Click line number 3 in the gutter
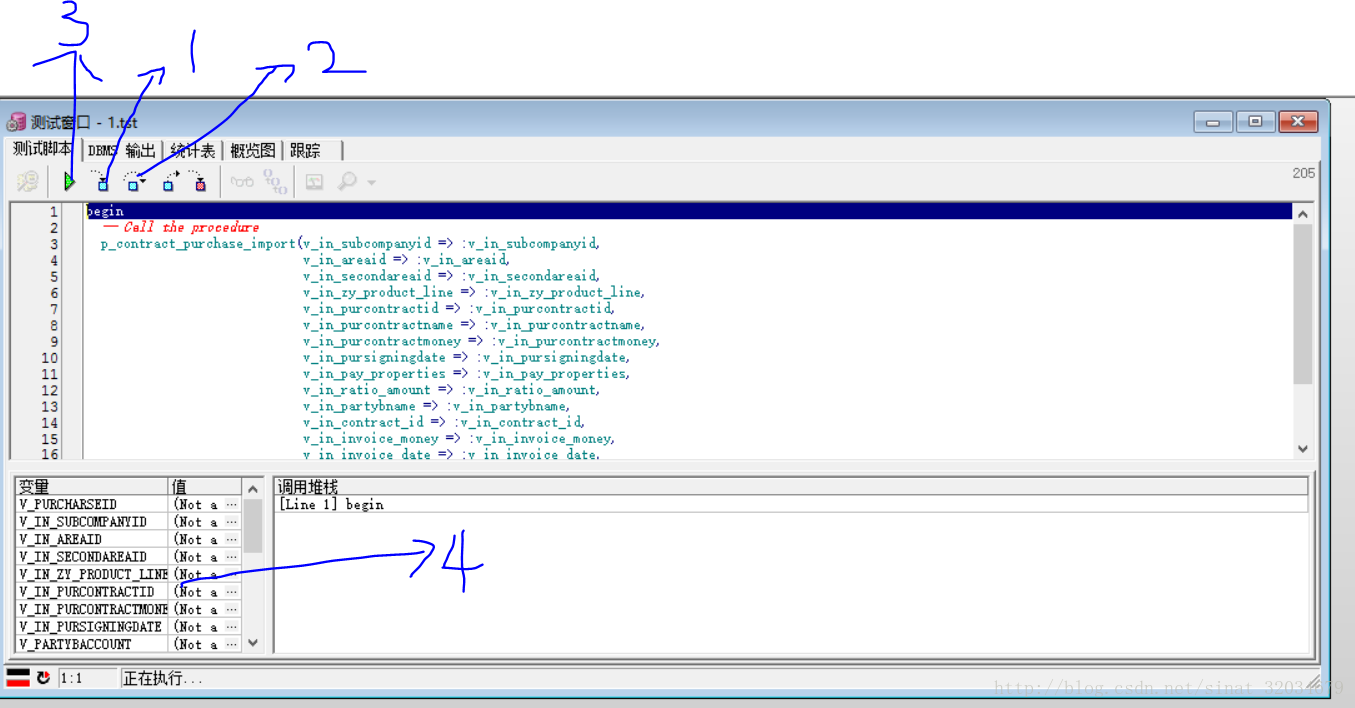 pos(54,244)
